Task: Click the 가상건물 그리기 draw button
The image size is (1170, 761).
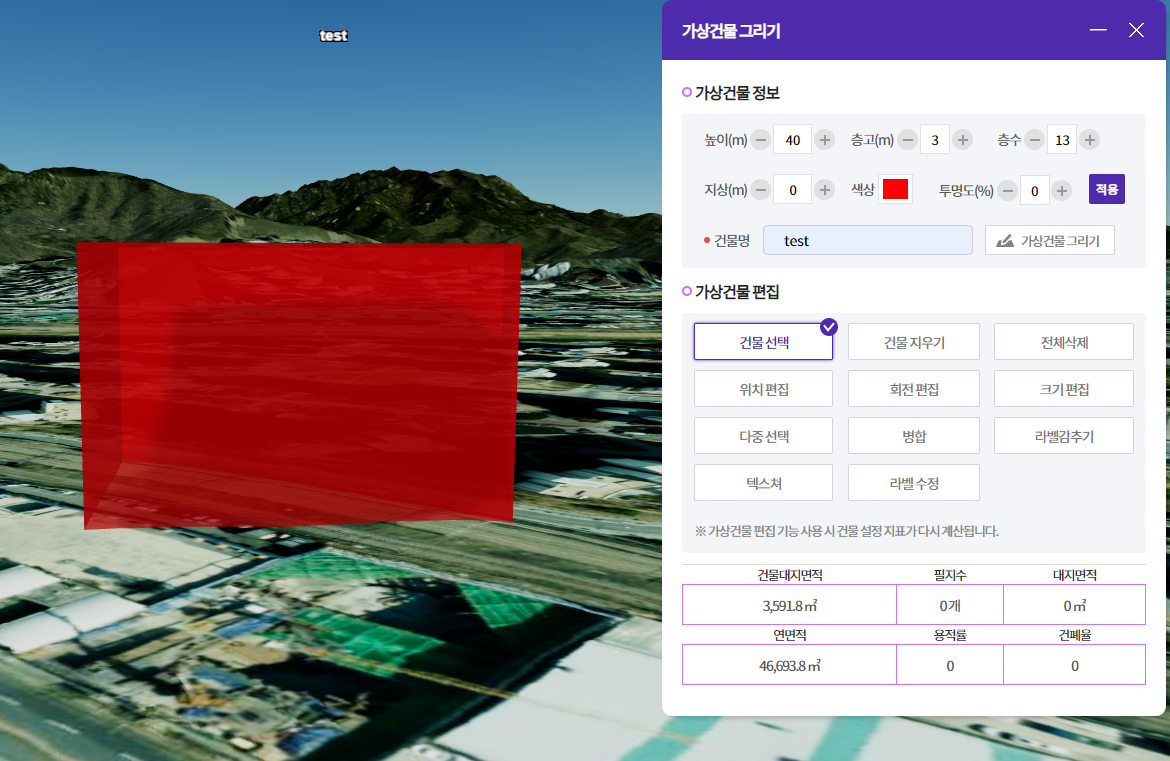Action: pos(1050,240)
